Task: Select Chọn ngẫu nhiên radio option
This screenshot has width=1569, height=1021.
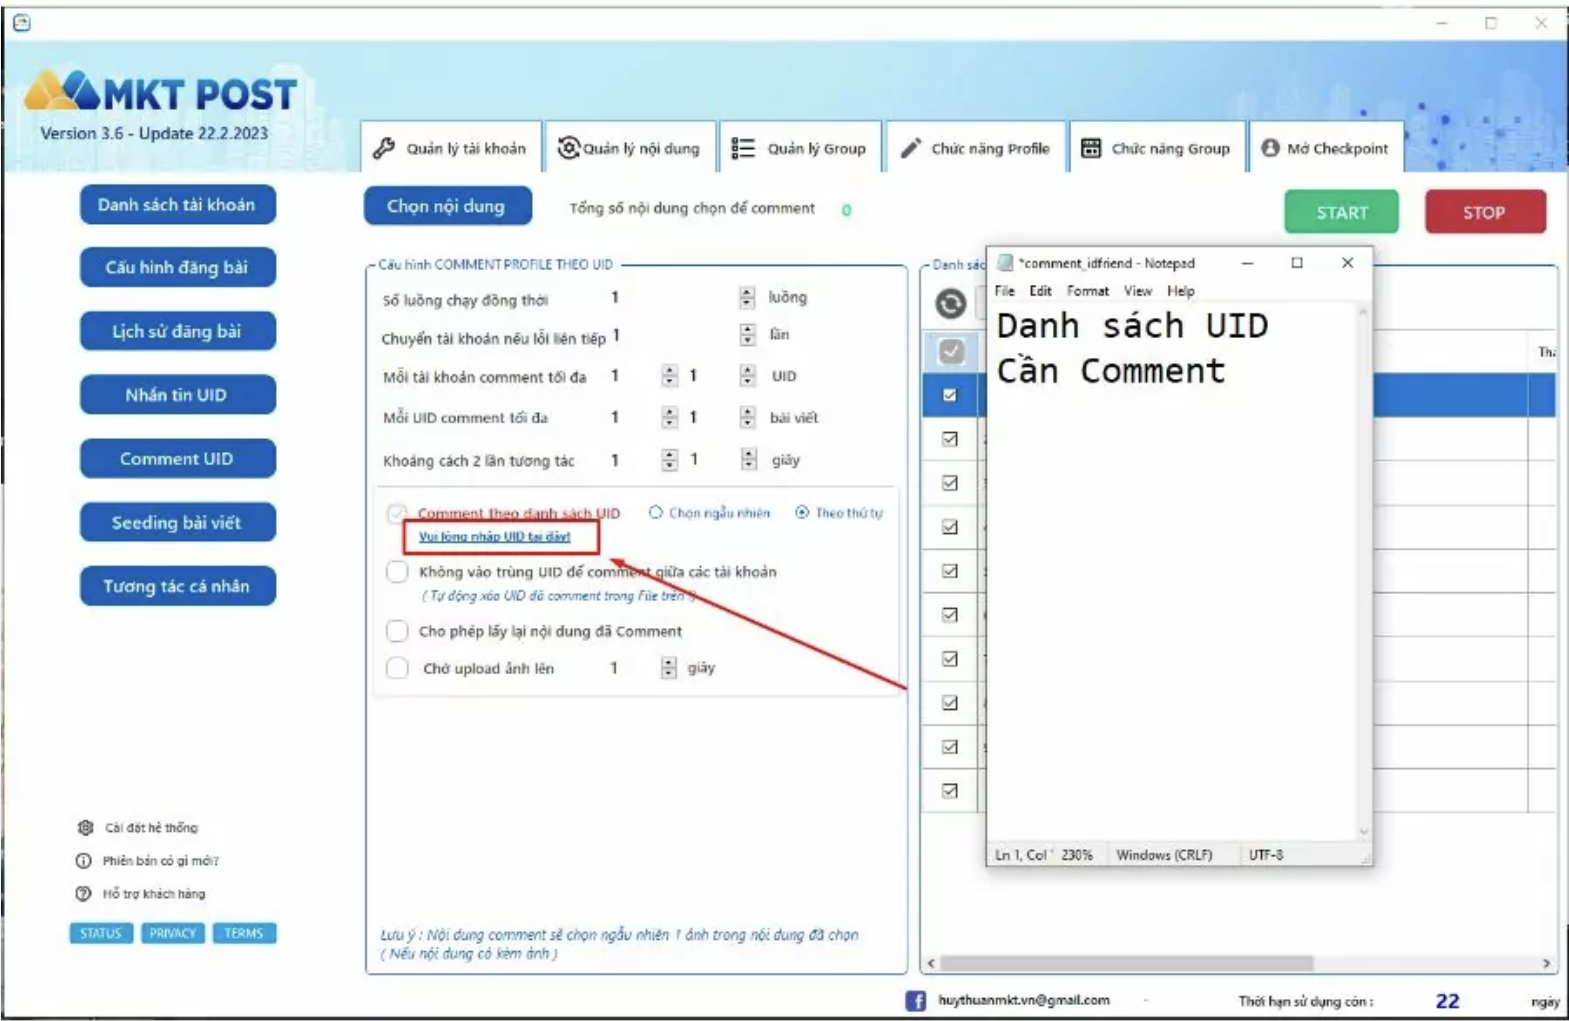Action: point(655,512)
